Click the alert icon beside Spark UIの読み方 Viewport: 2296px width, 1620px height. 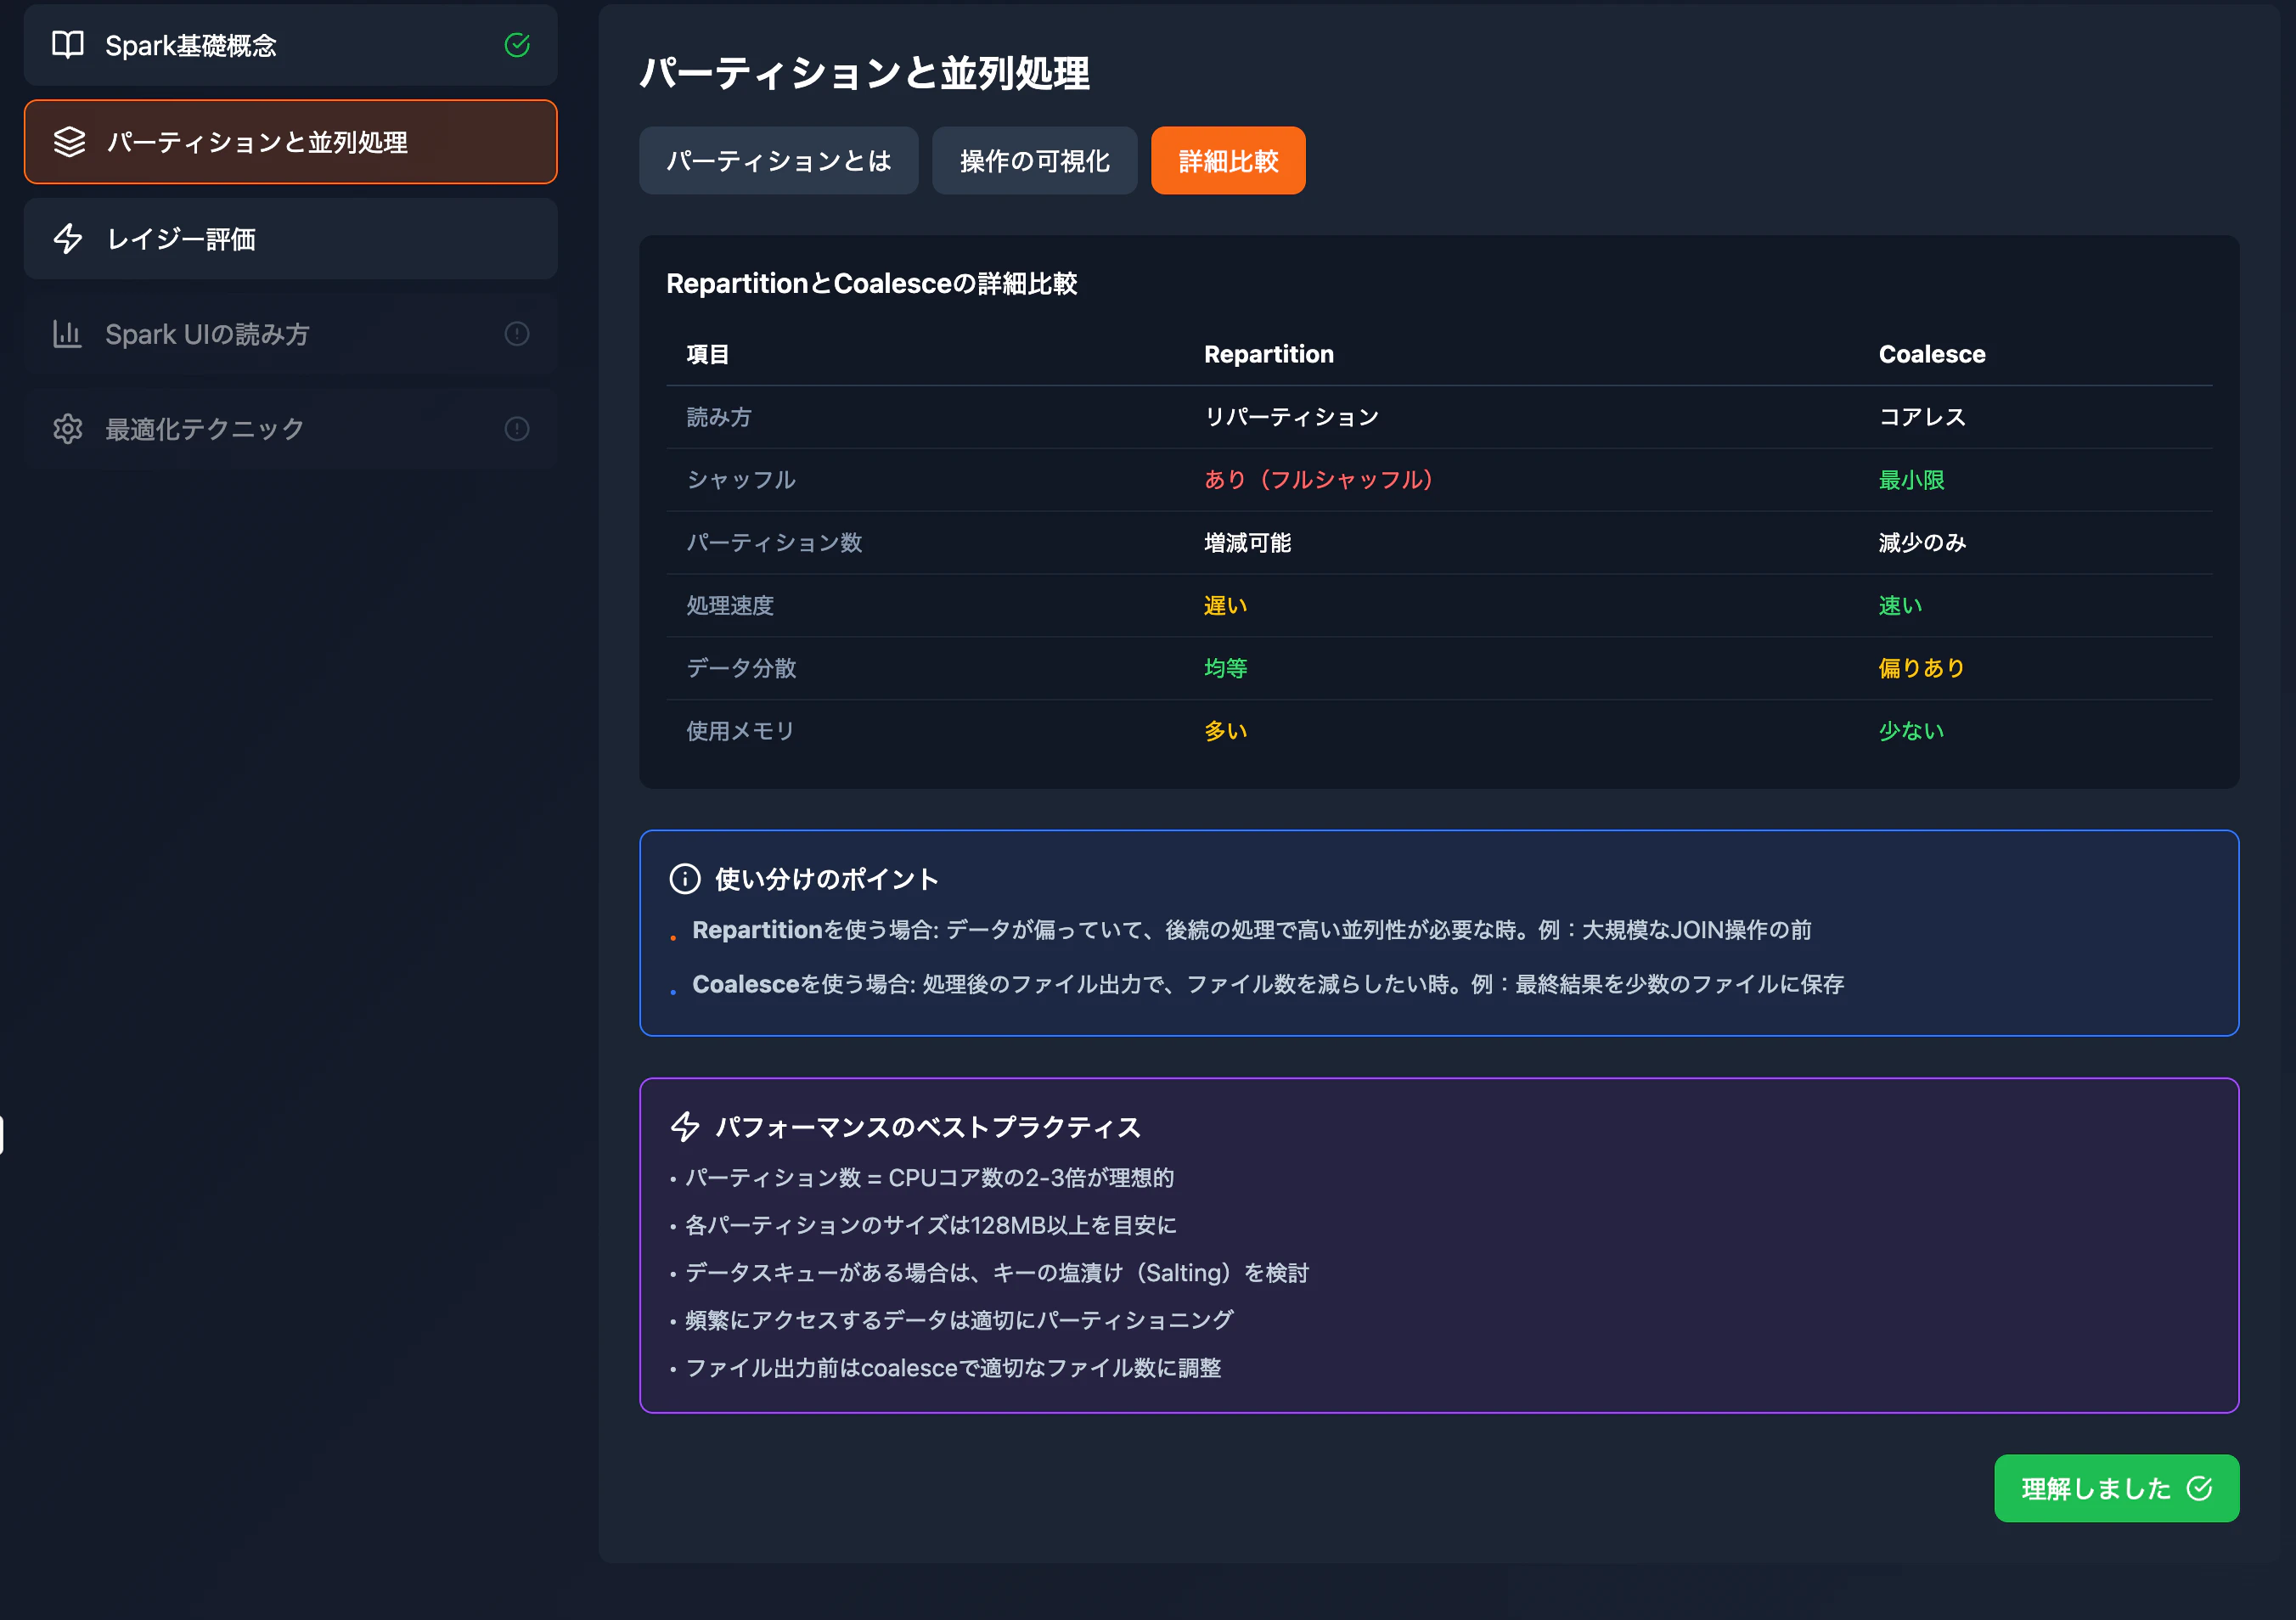517,334
